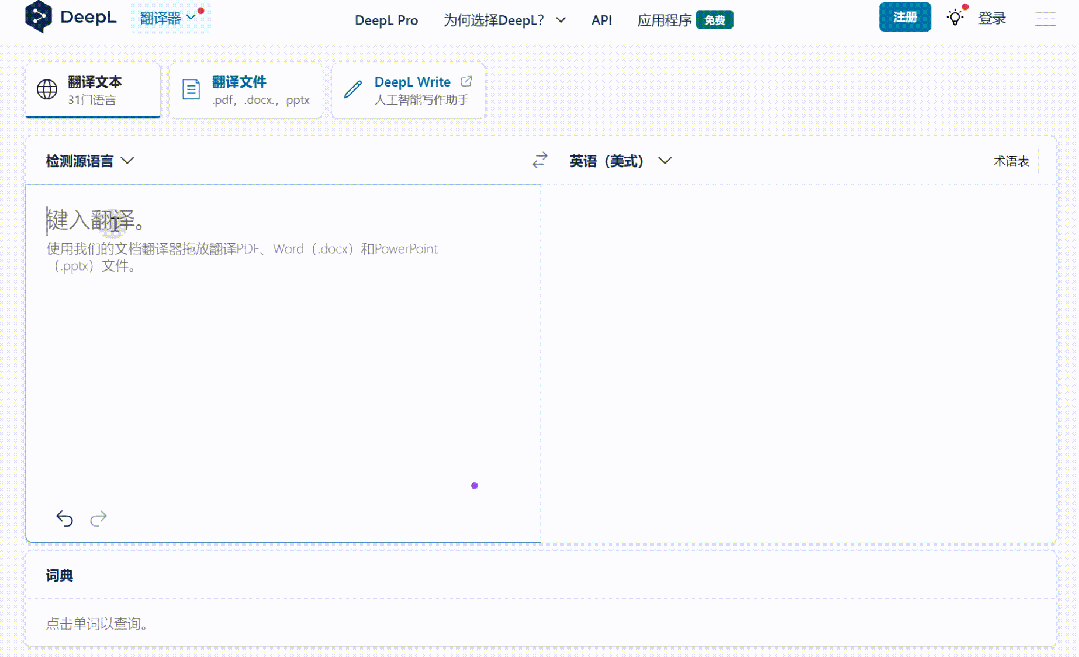The width and height of the screenshot is (1079, 657).
Task: Click the document icon on the translate files tab
Action: [x=190, y=89]
